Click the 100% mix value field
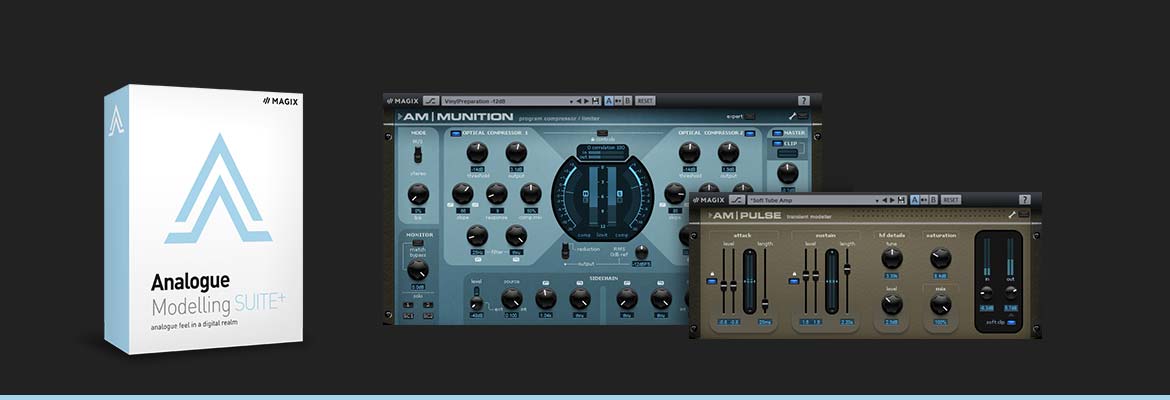The width and height of the screenshot is (1170, 400). click(x=940, y=322)
